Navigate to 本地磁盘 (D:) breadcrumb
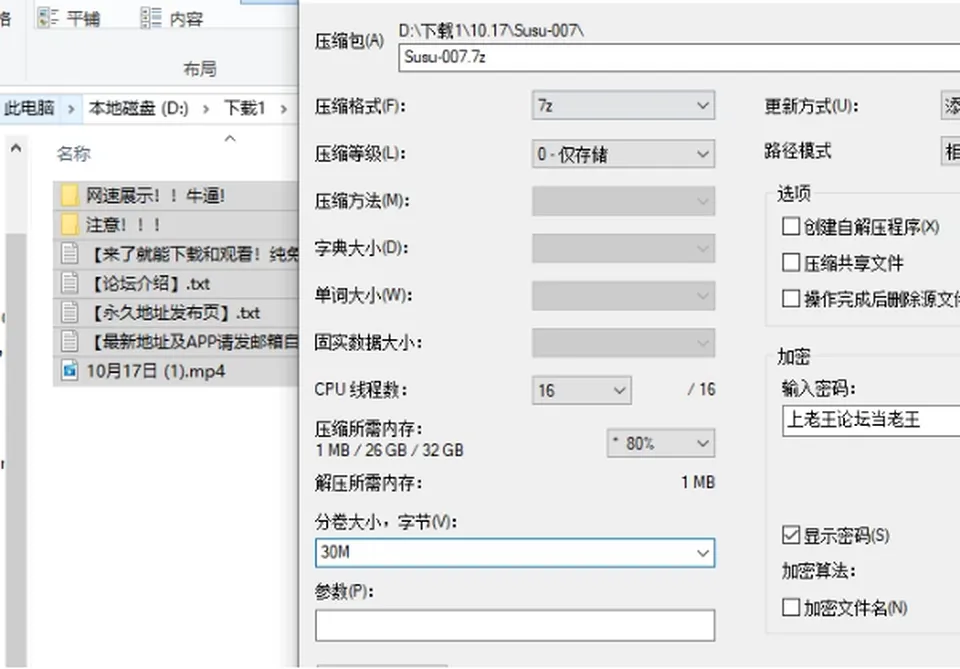The width and height of the screenshot is (960, 669). click(138, 108)
